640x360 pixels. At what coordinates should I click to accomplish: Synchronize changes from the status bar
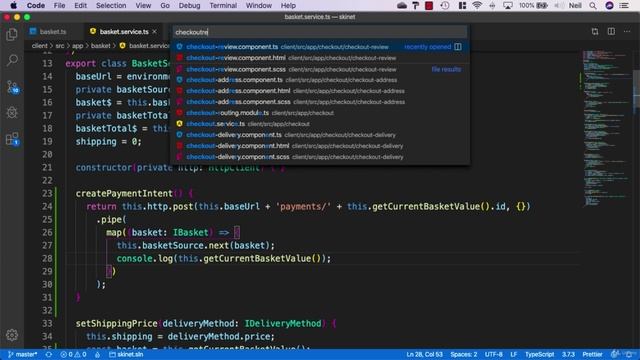49,354
